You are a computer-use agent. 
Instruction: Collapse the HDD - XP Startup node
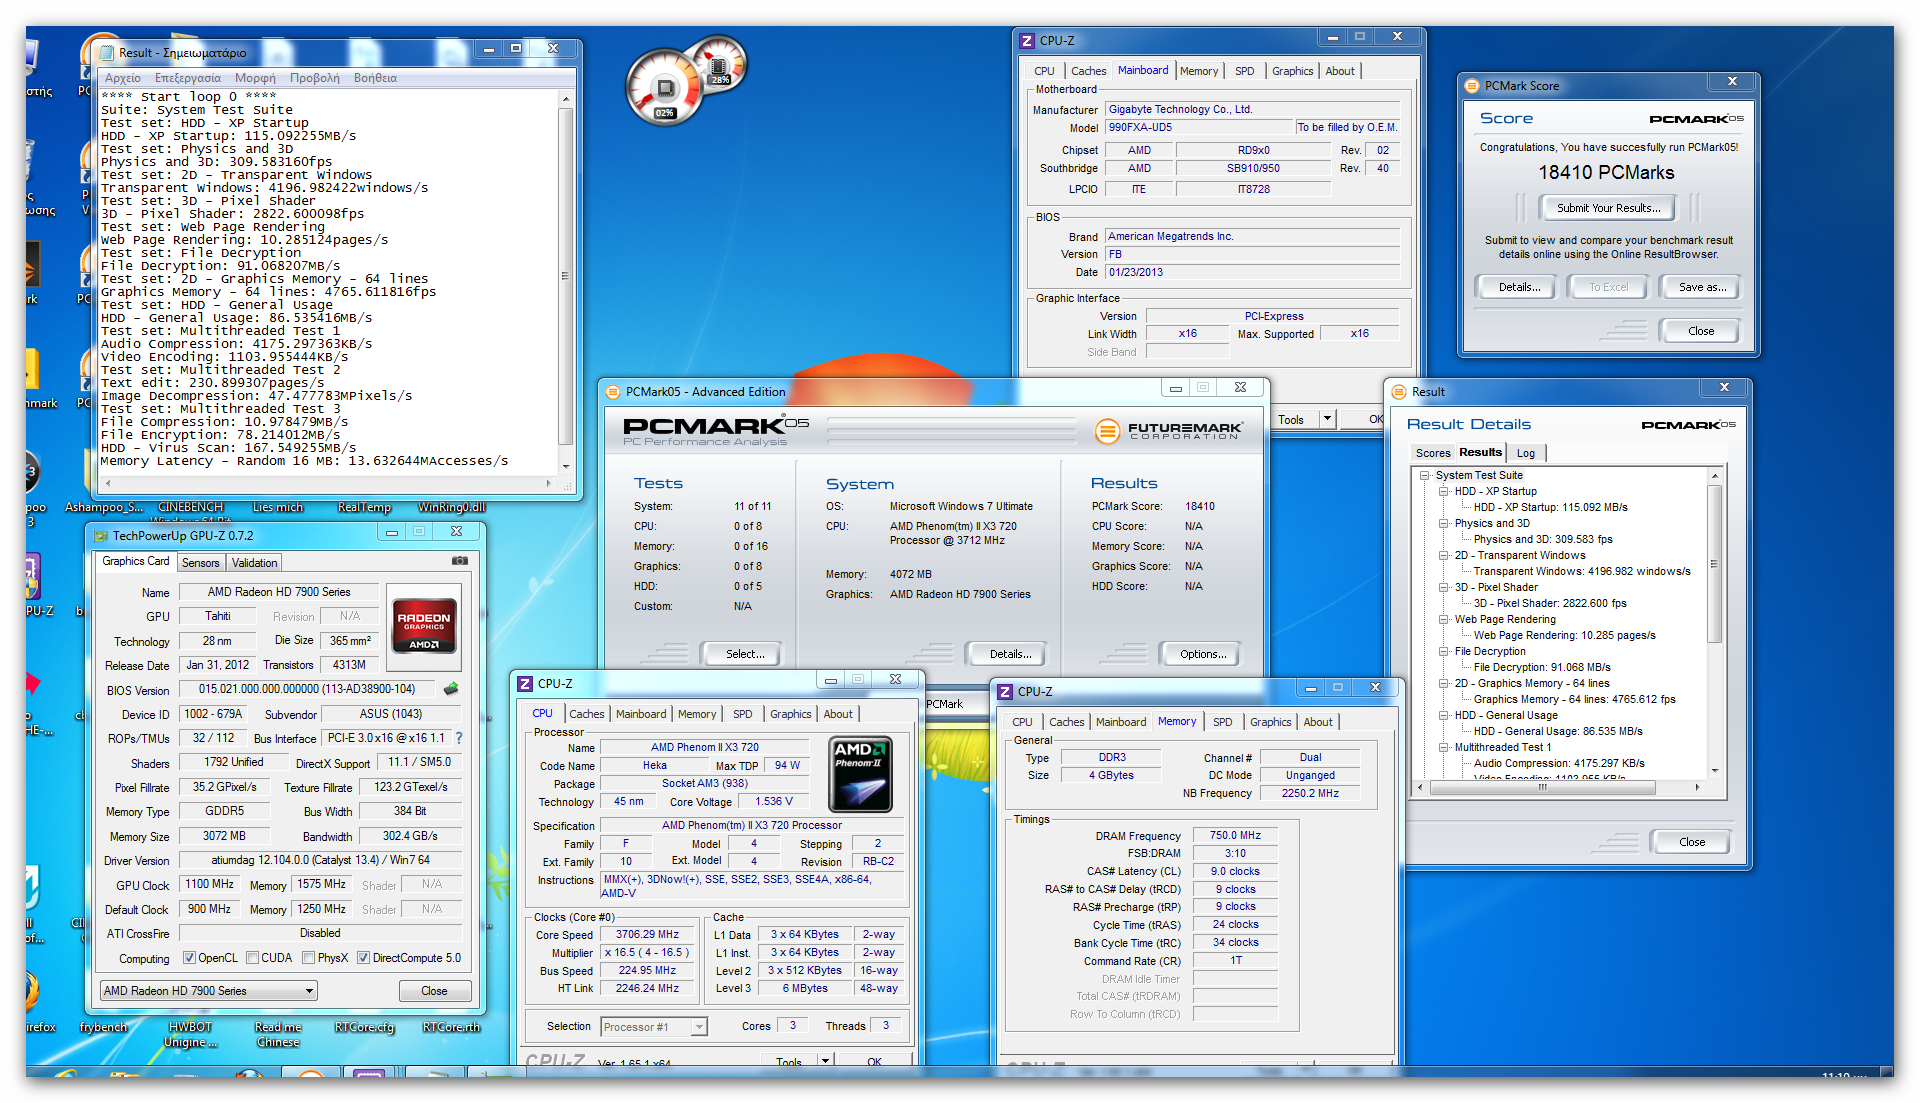click(1443, 492)
